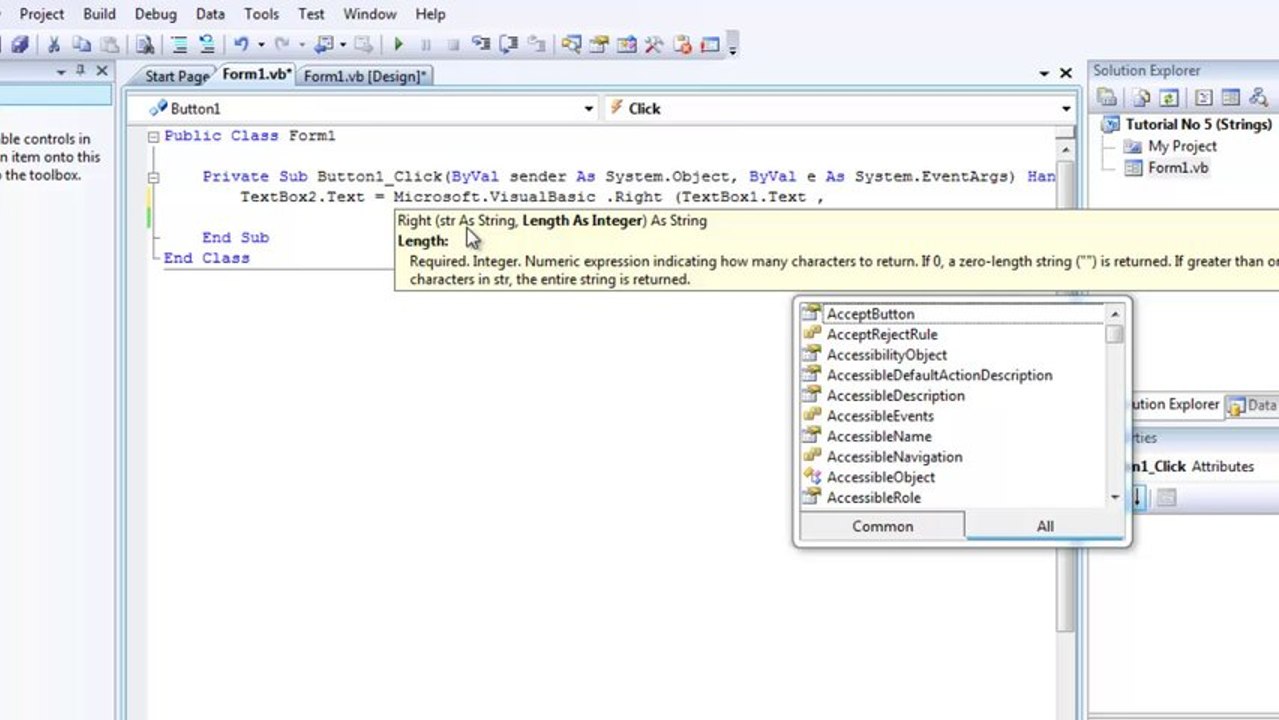Image resolution: width=1279 pixels, height=720 pixels.
Task: Open My Project in Solution Explorer
Action: point(1181,146)
